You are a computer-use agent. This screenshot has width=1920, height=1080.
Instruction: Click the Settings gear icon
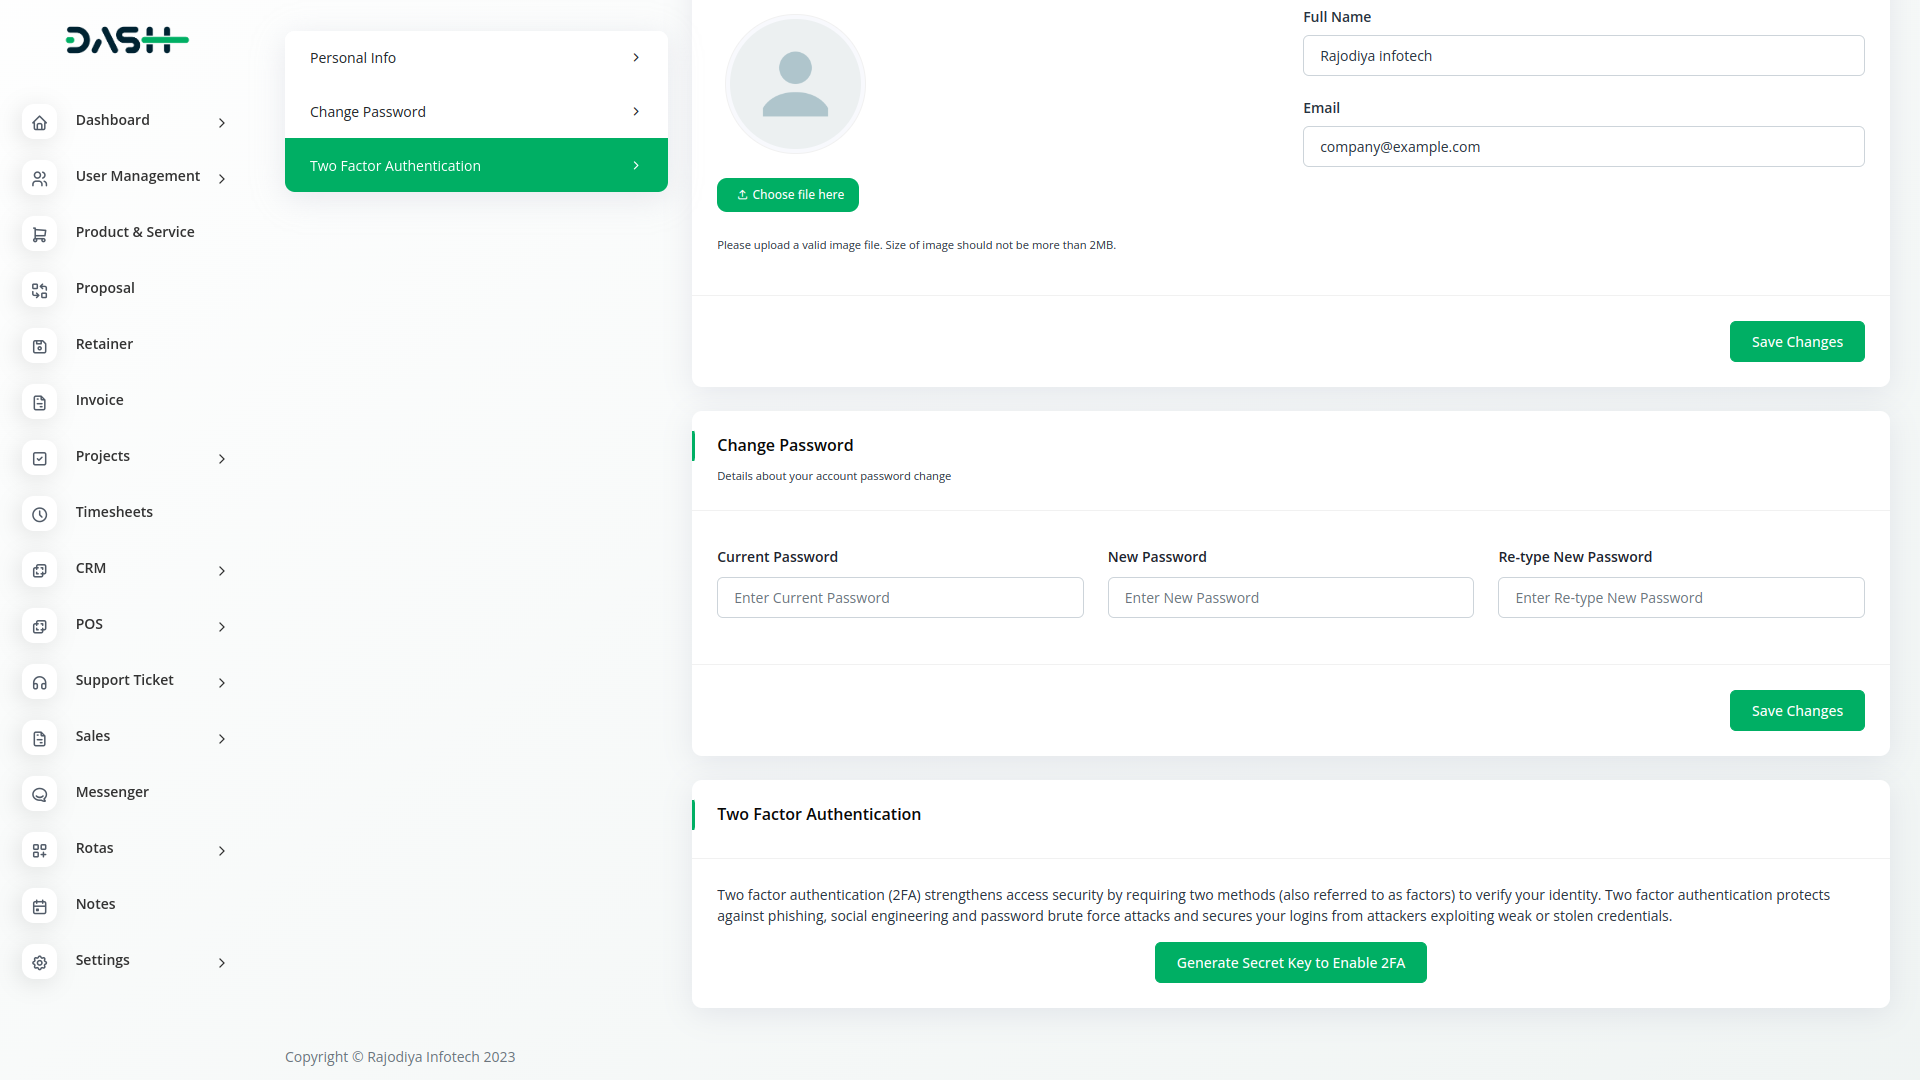pyautogui.click(x=39, y=962)
